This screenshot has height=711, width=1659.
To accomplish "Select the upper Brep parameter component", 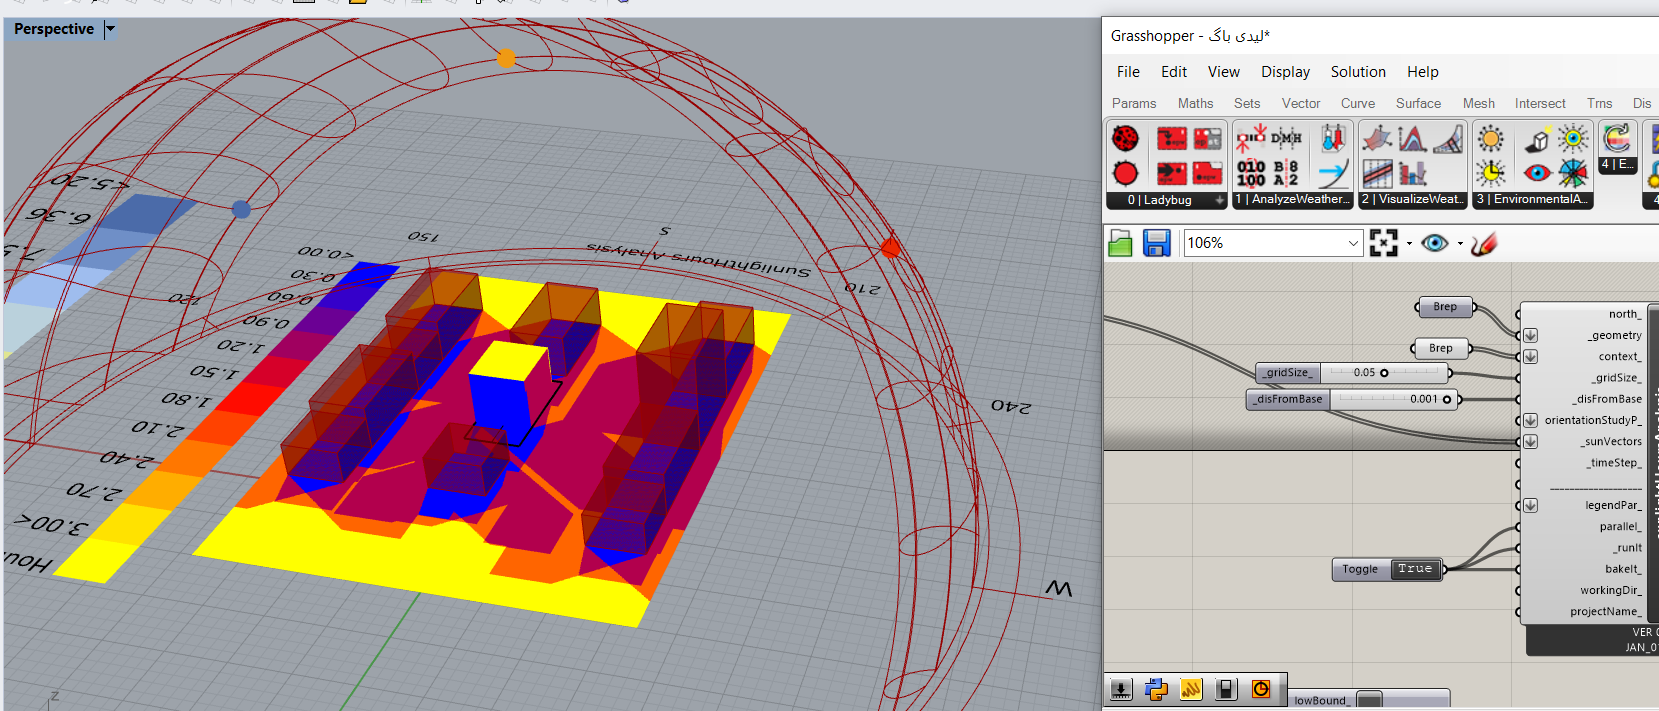I will pyautogui.click(x=1445, y=307).
